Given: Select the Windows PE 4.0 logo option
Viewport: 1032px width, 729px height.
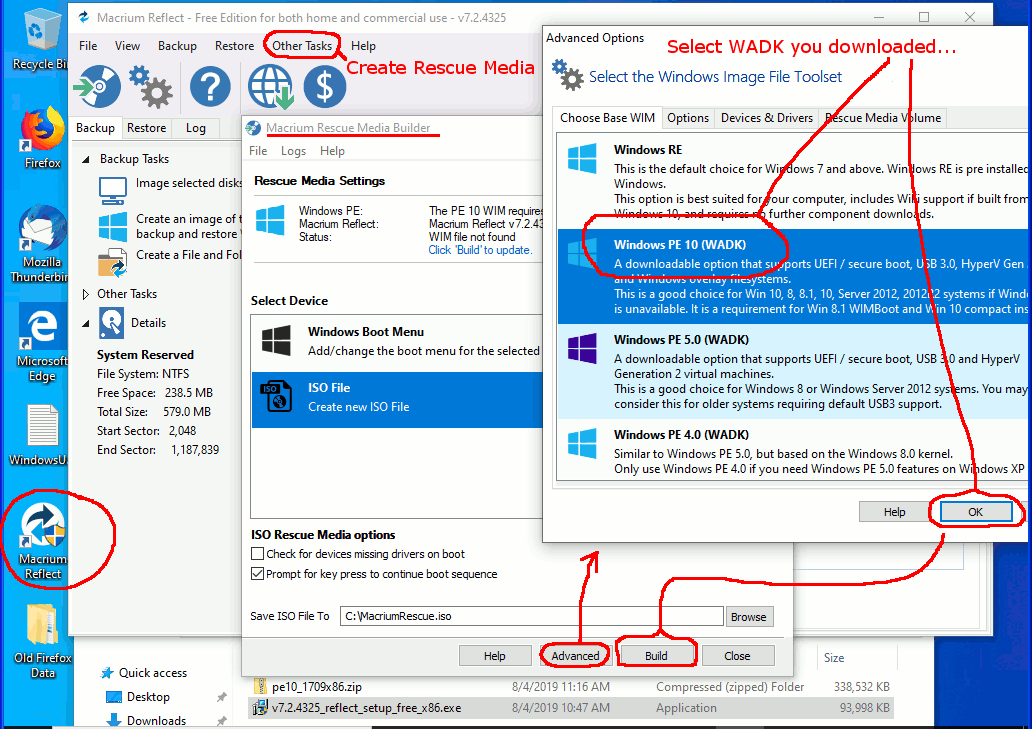Looking at the screenshot, I should pos(582,443).
